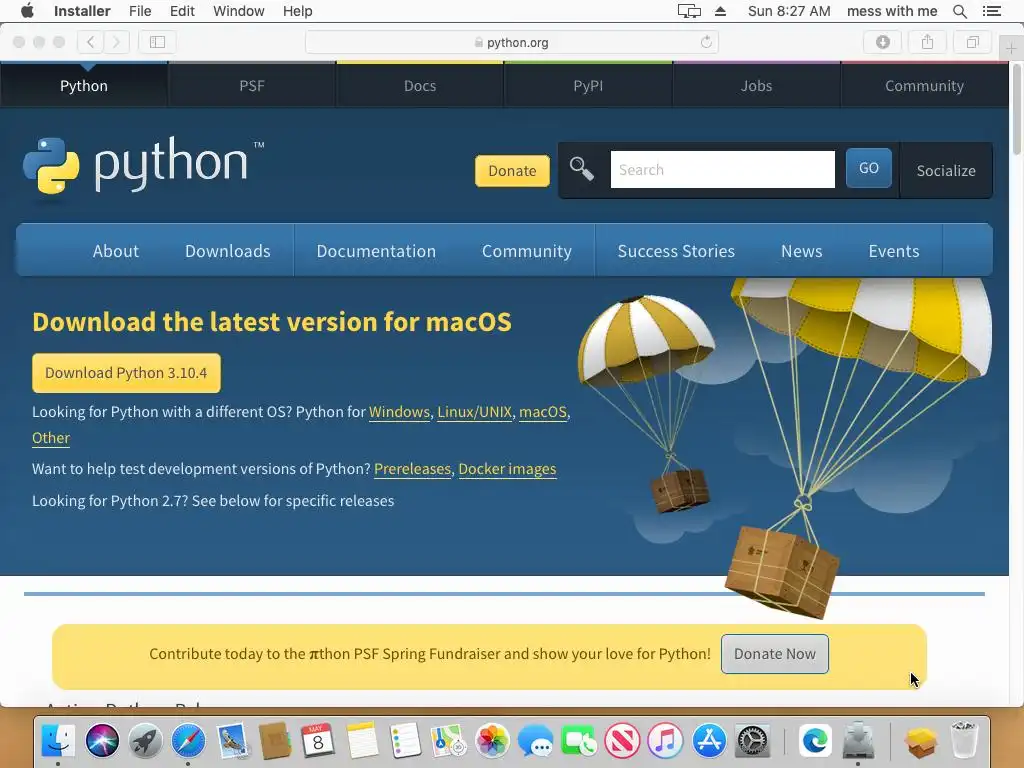Screen dimensions: 1024x768
Task: Open the Trash in Dock
Action: [x=964, y=741]
